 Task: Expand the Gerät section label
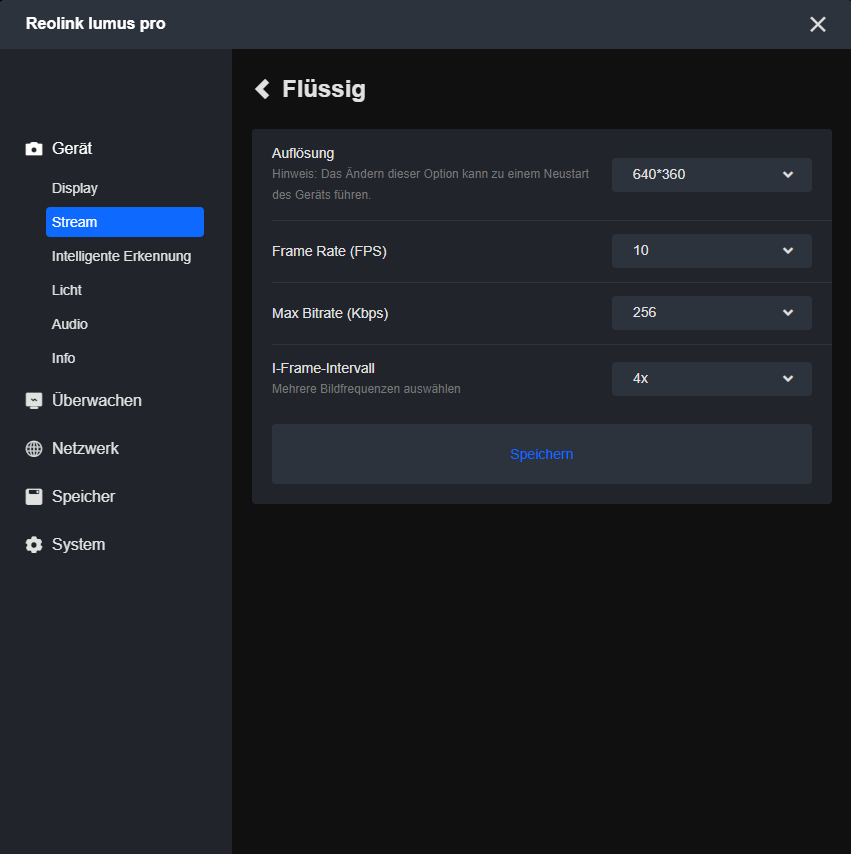[x=72, y=149]
